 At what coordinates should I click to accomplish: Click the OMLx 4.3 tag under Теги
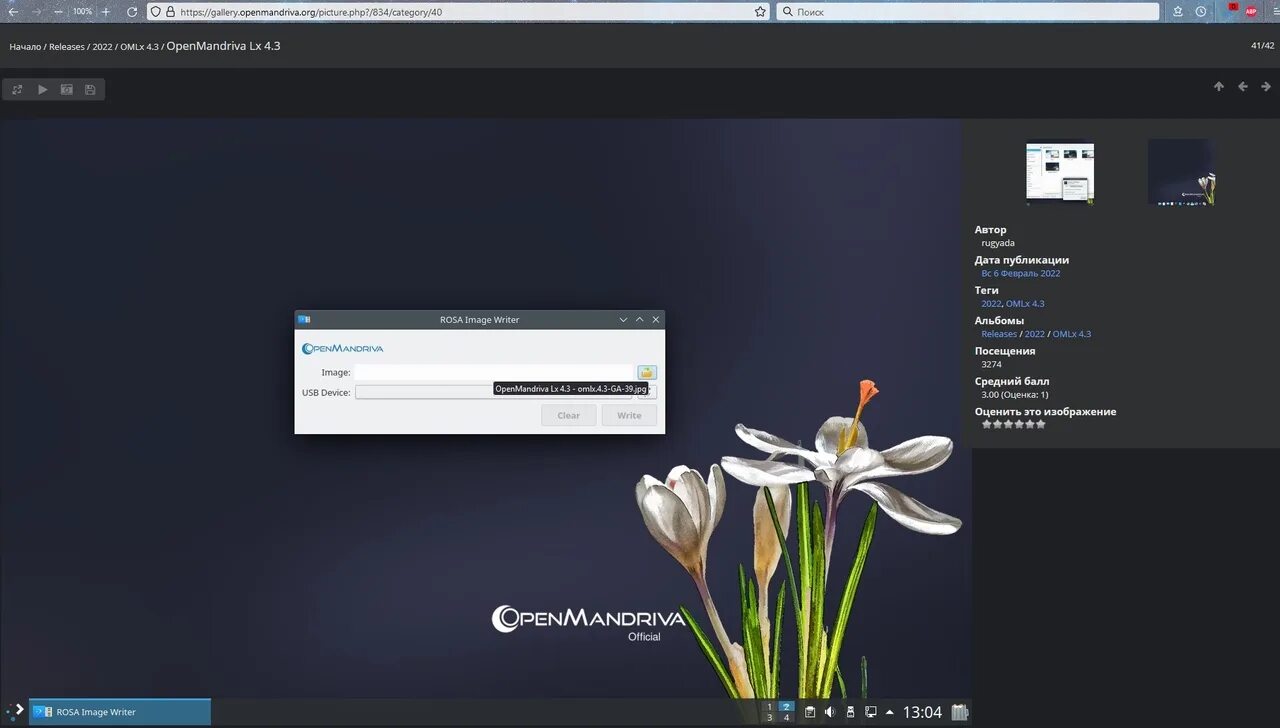(x=1025, y=303)
